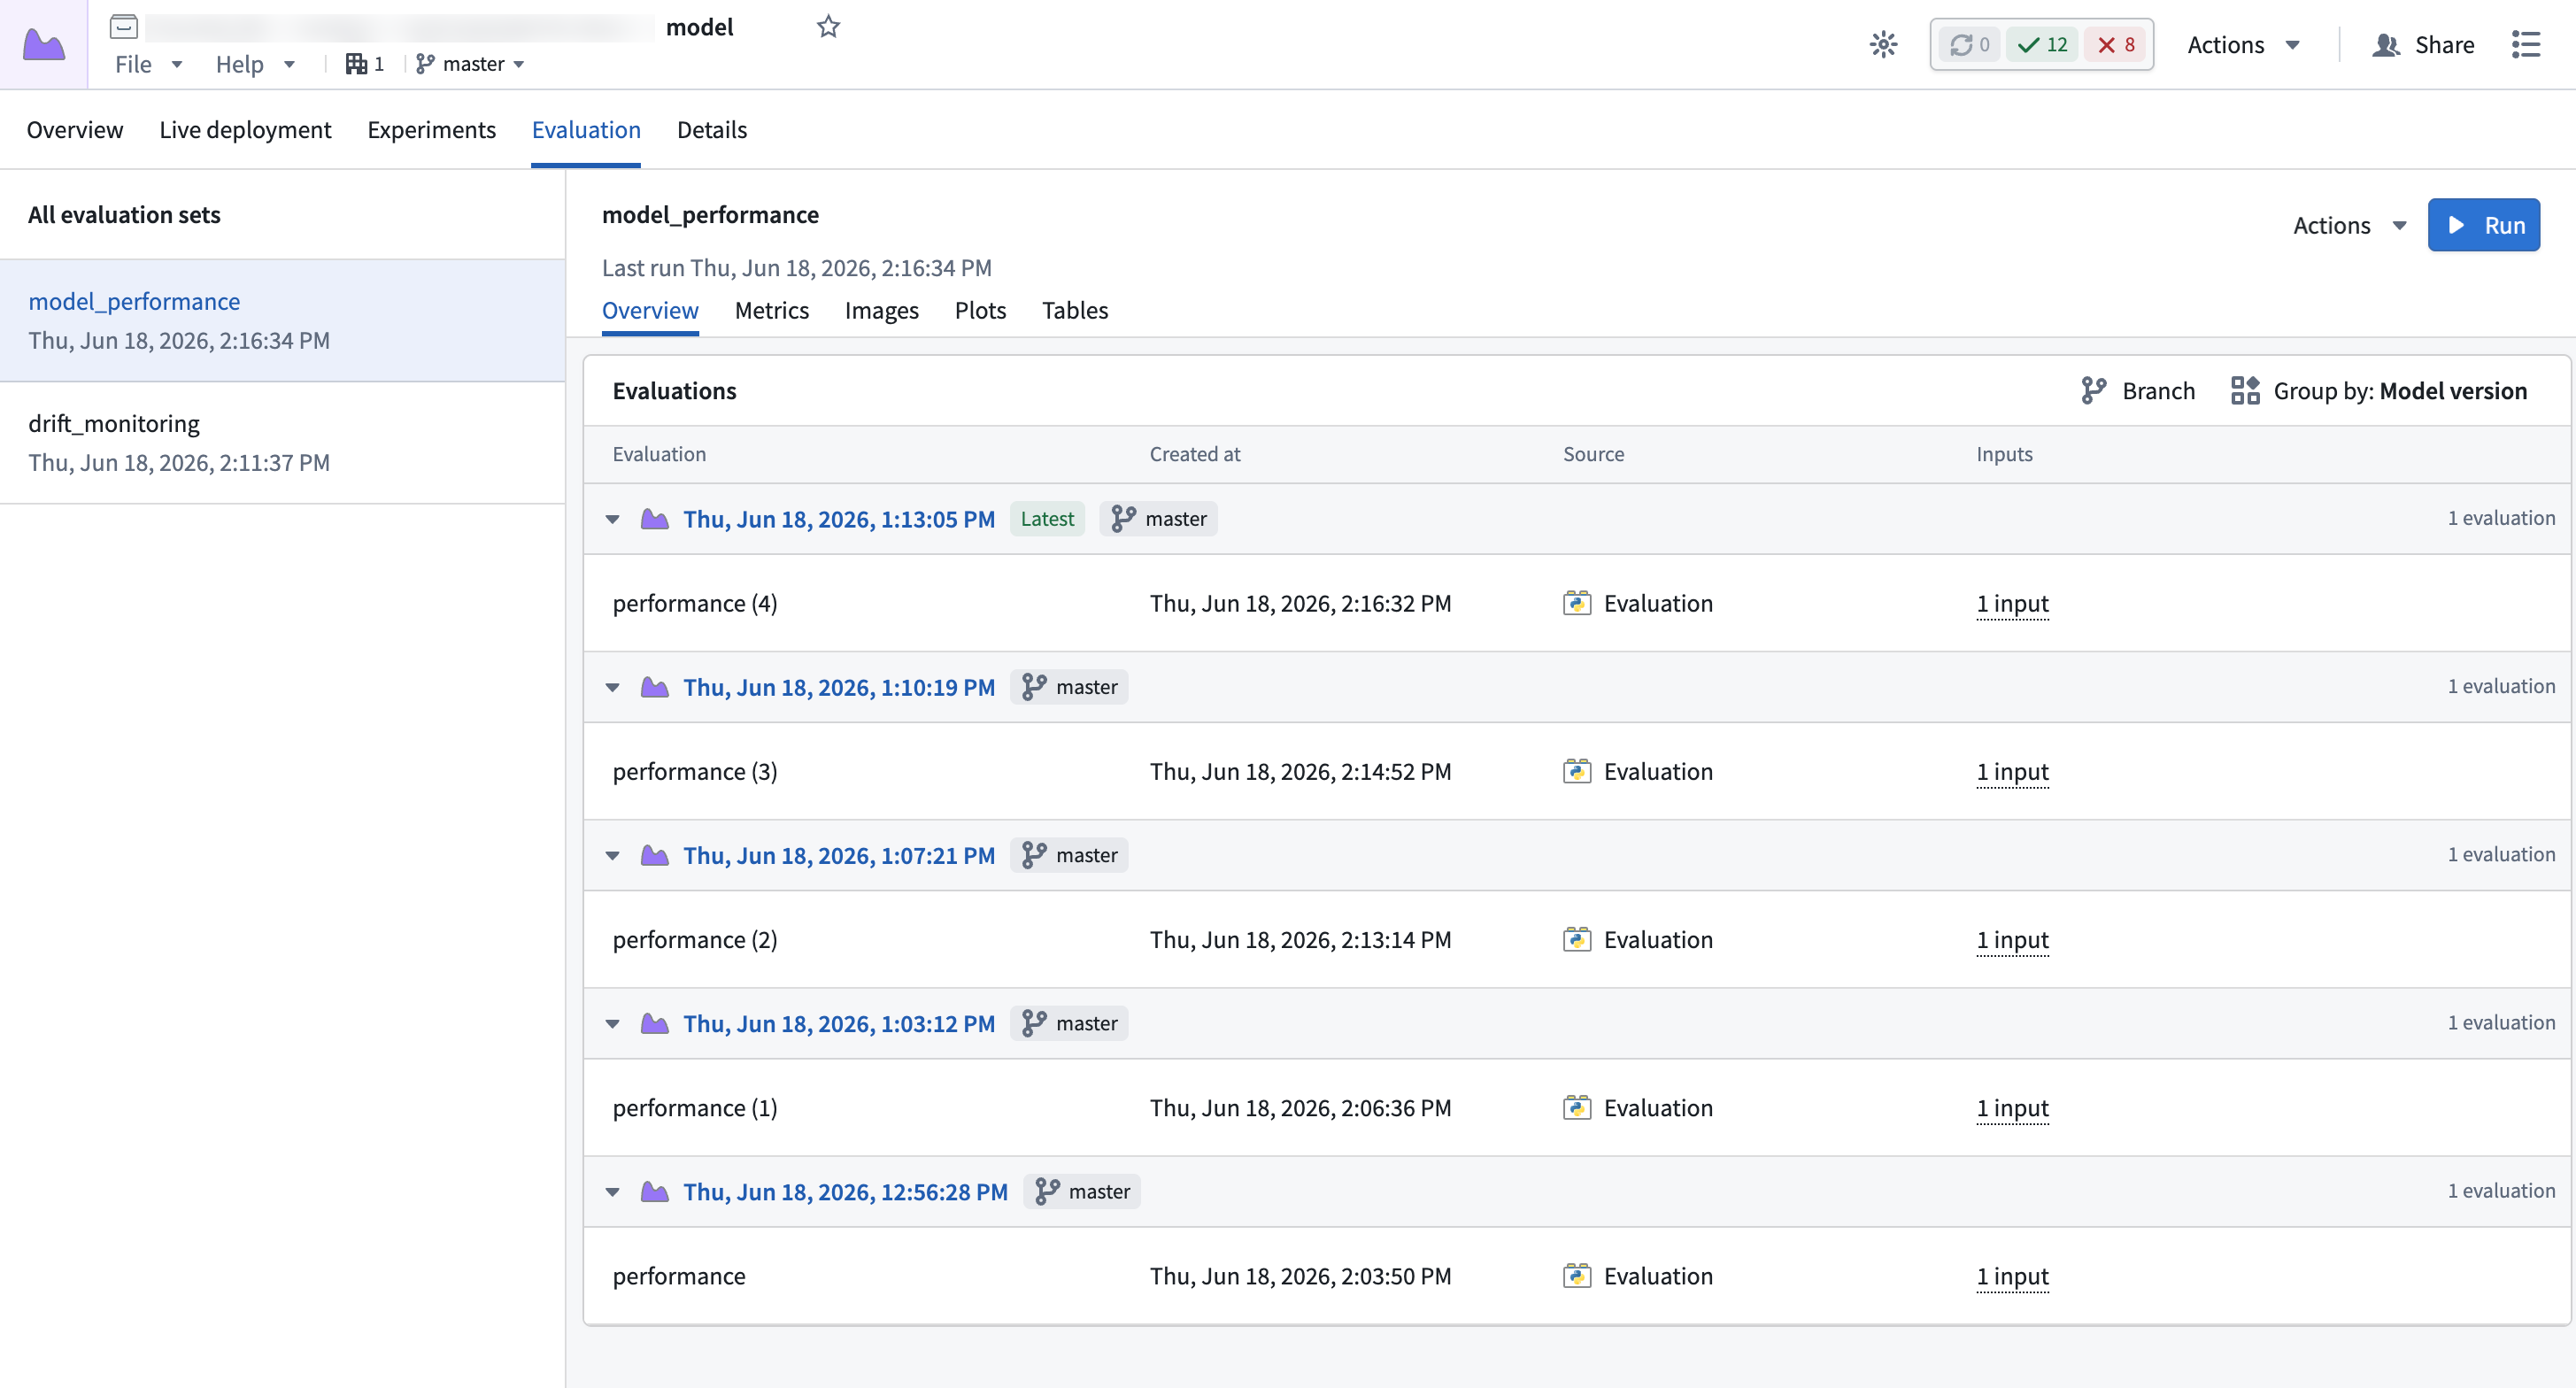This screenshot has width=2576, height=1388.
Task: Collapse the 1:13:05 PM version group
Action: pos(613,519)
